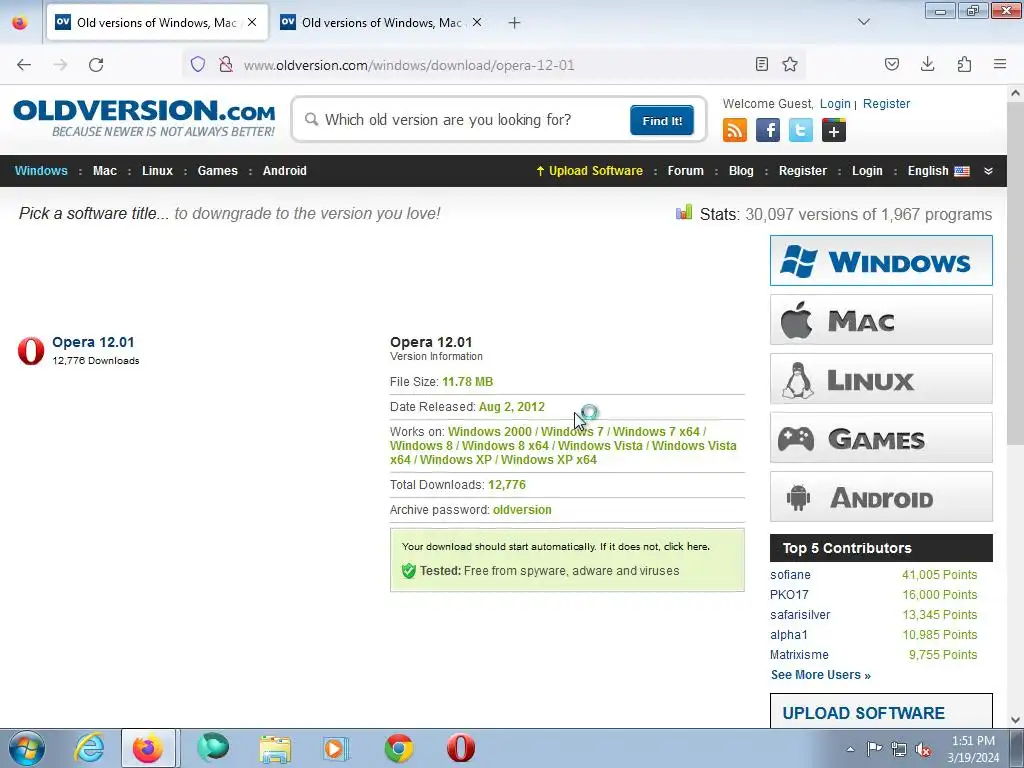Open contributor sofiane's profile
1024x768 pixels.
pos(790,575)
